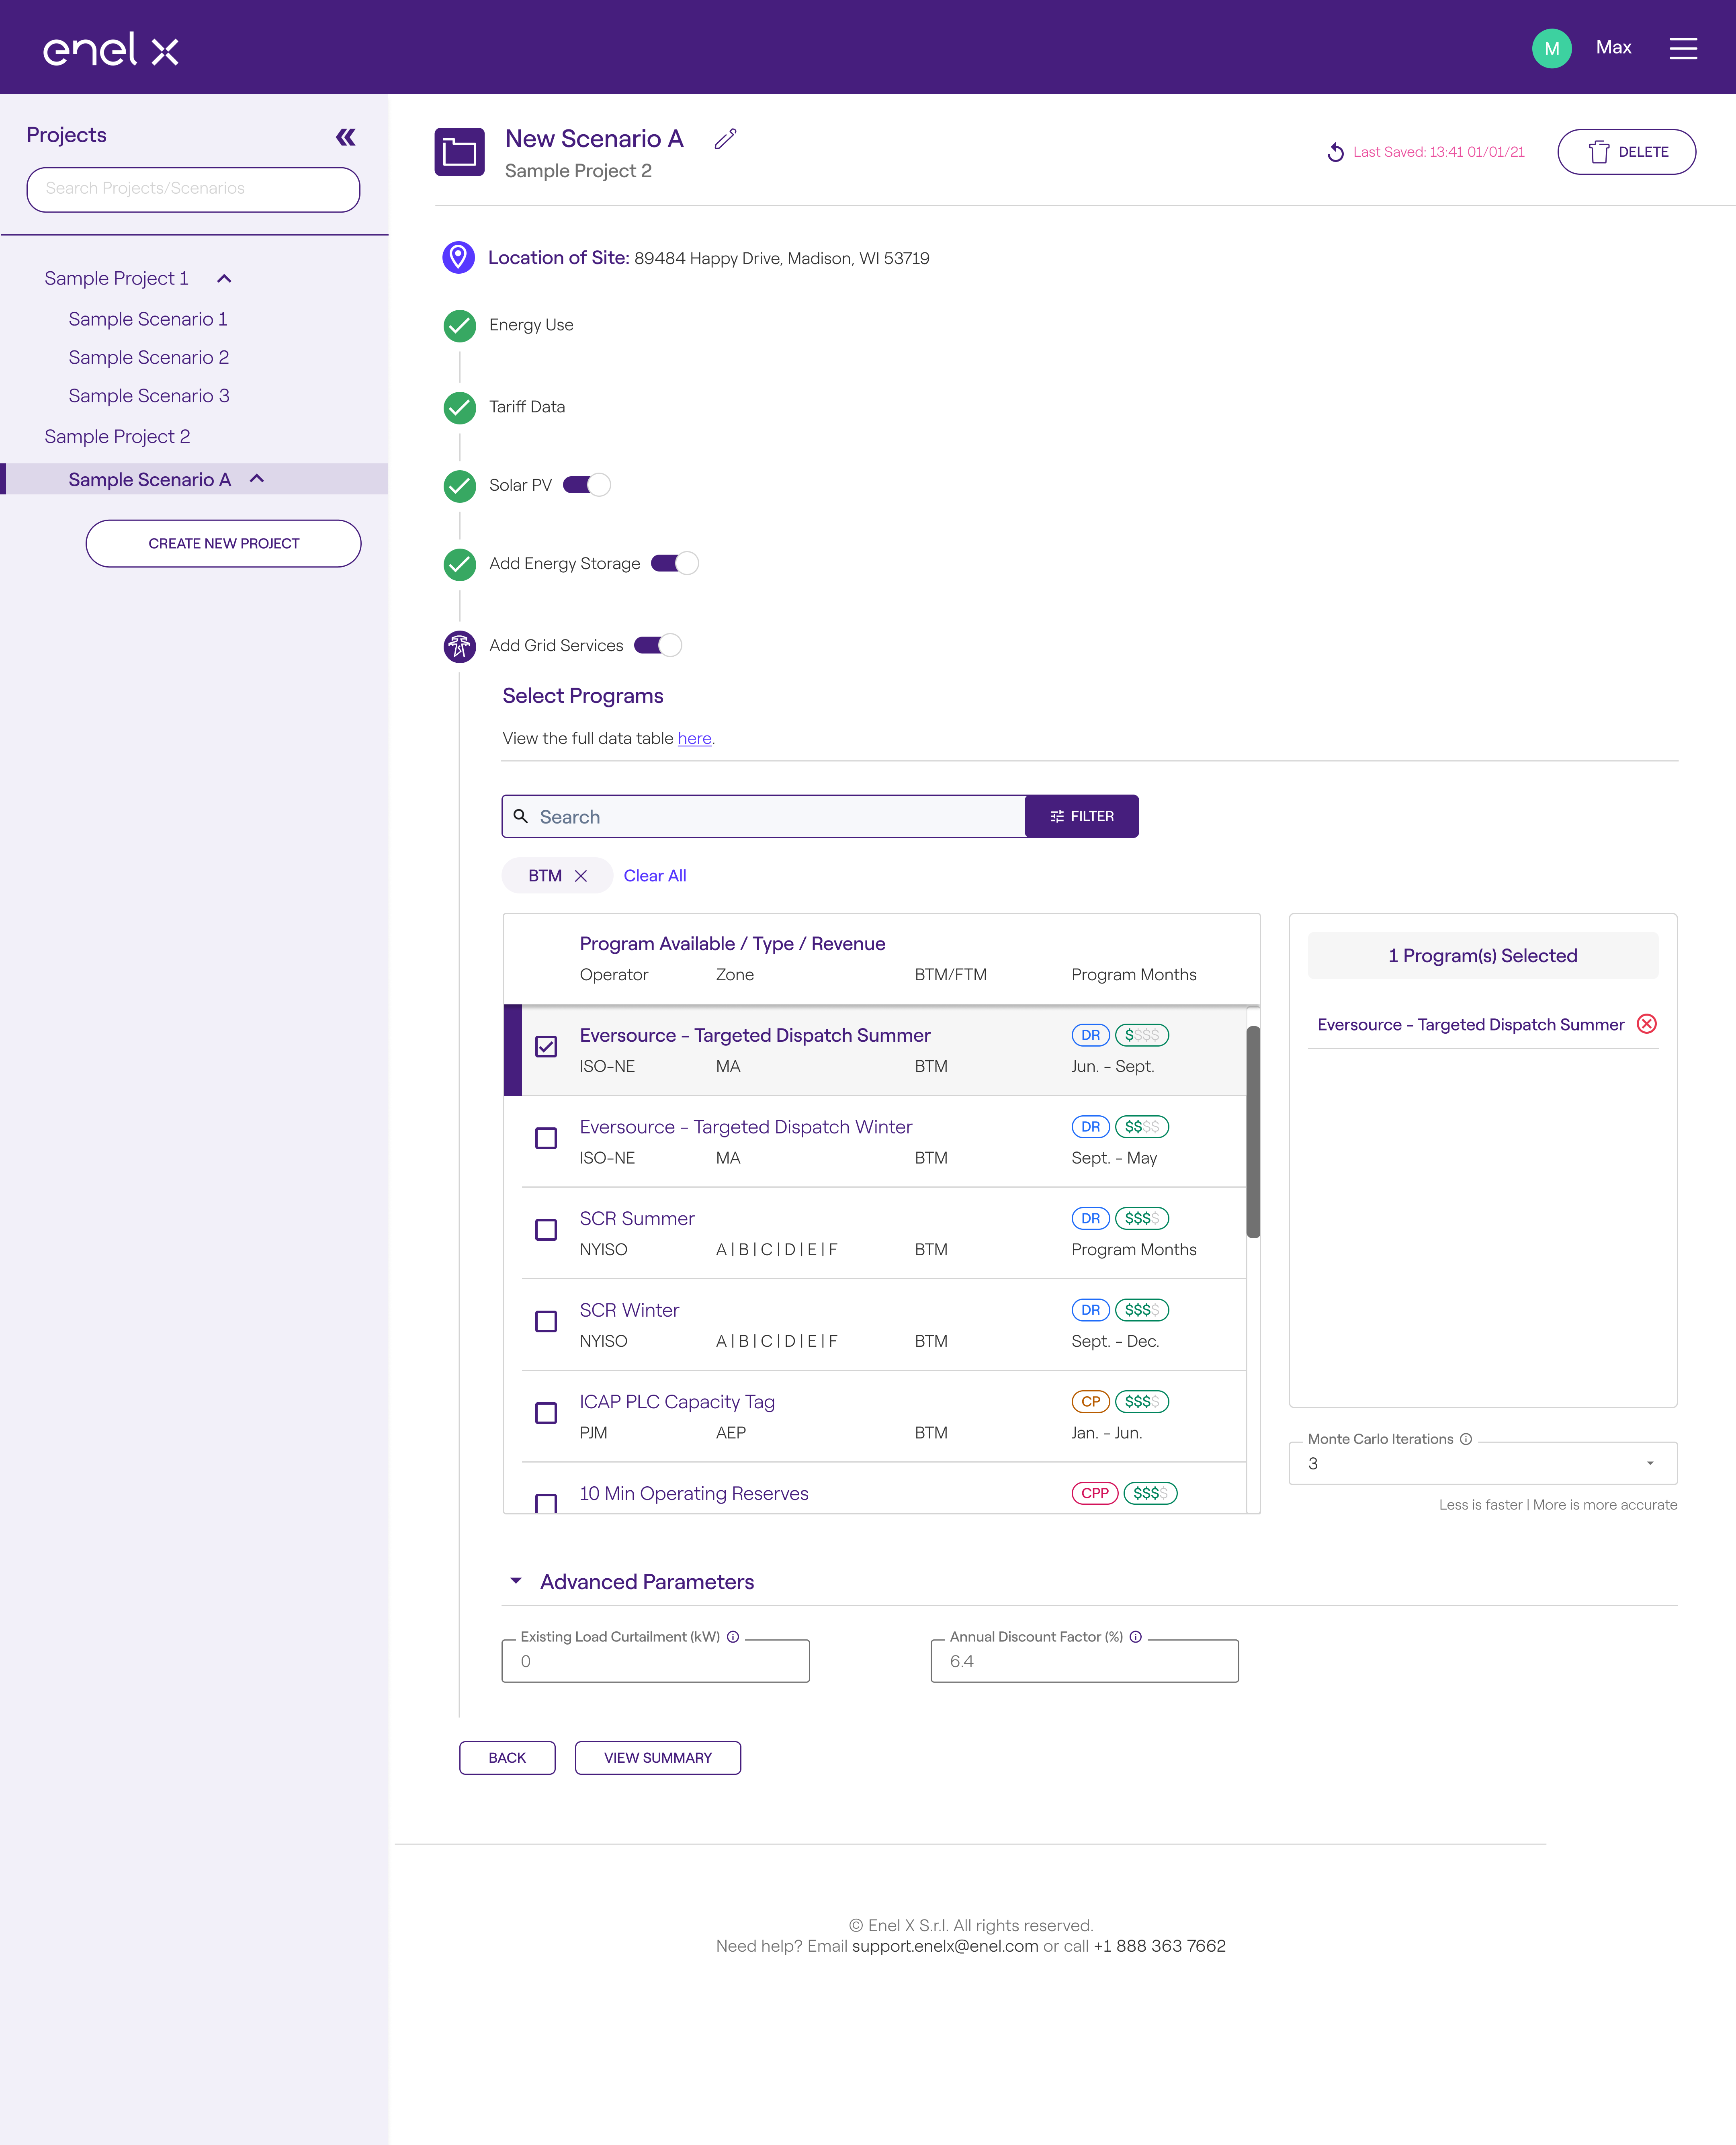Remove the BTM filter chip
This screenshot has width=1736, height=2145.
point(581,876)
